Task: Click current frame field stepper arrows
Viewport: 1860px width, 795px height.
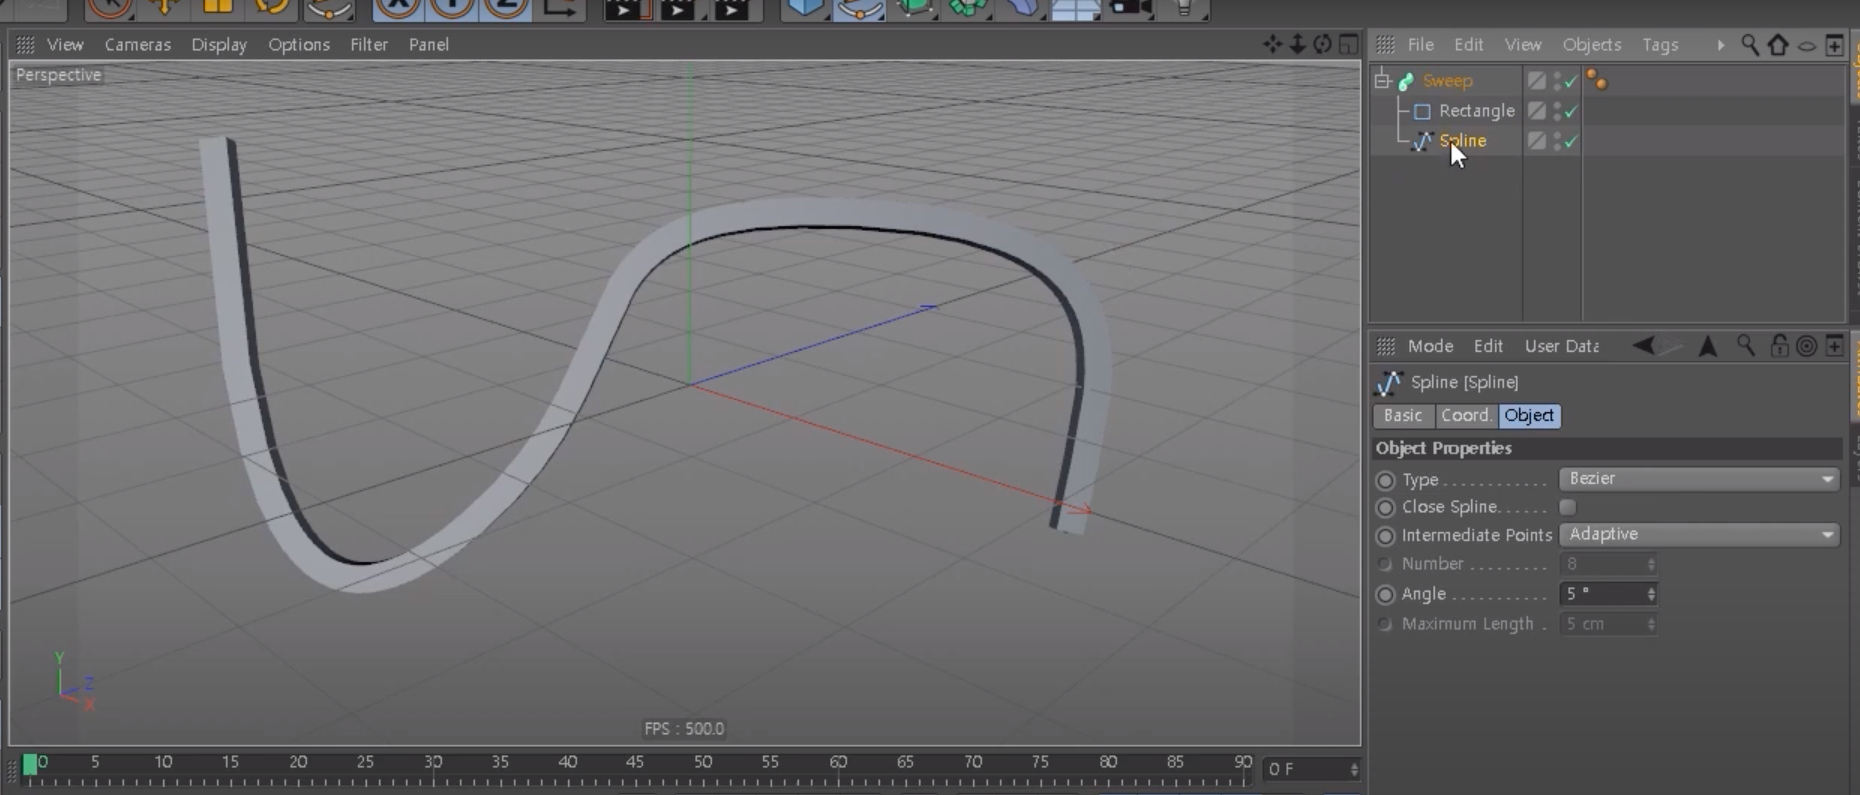Action: (1353, 769)
